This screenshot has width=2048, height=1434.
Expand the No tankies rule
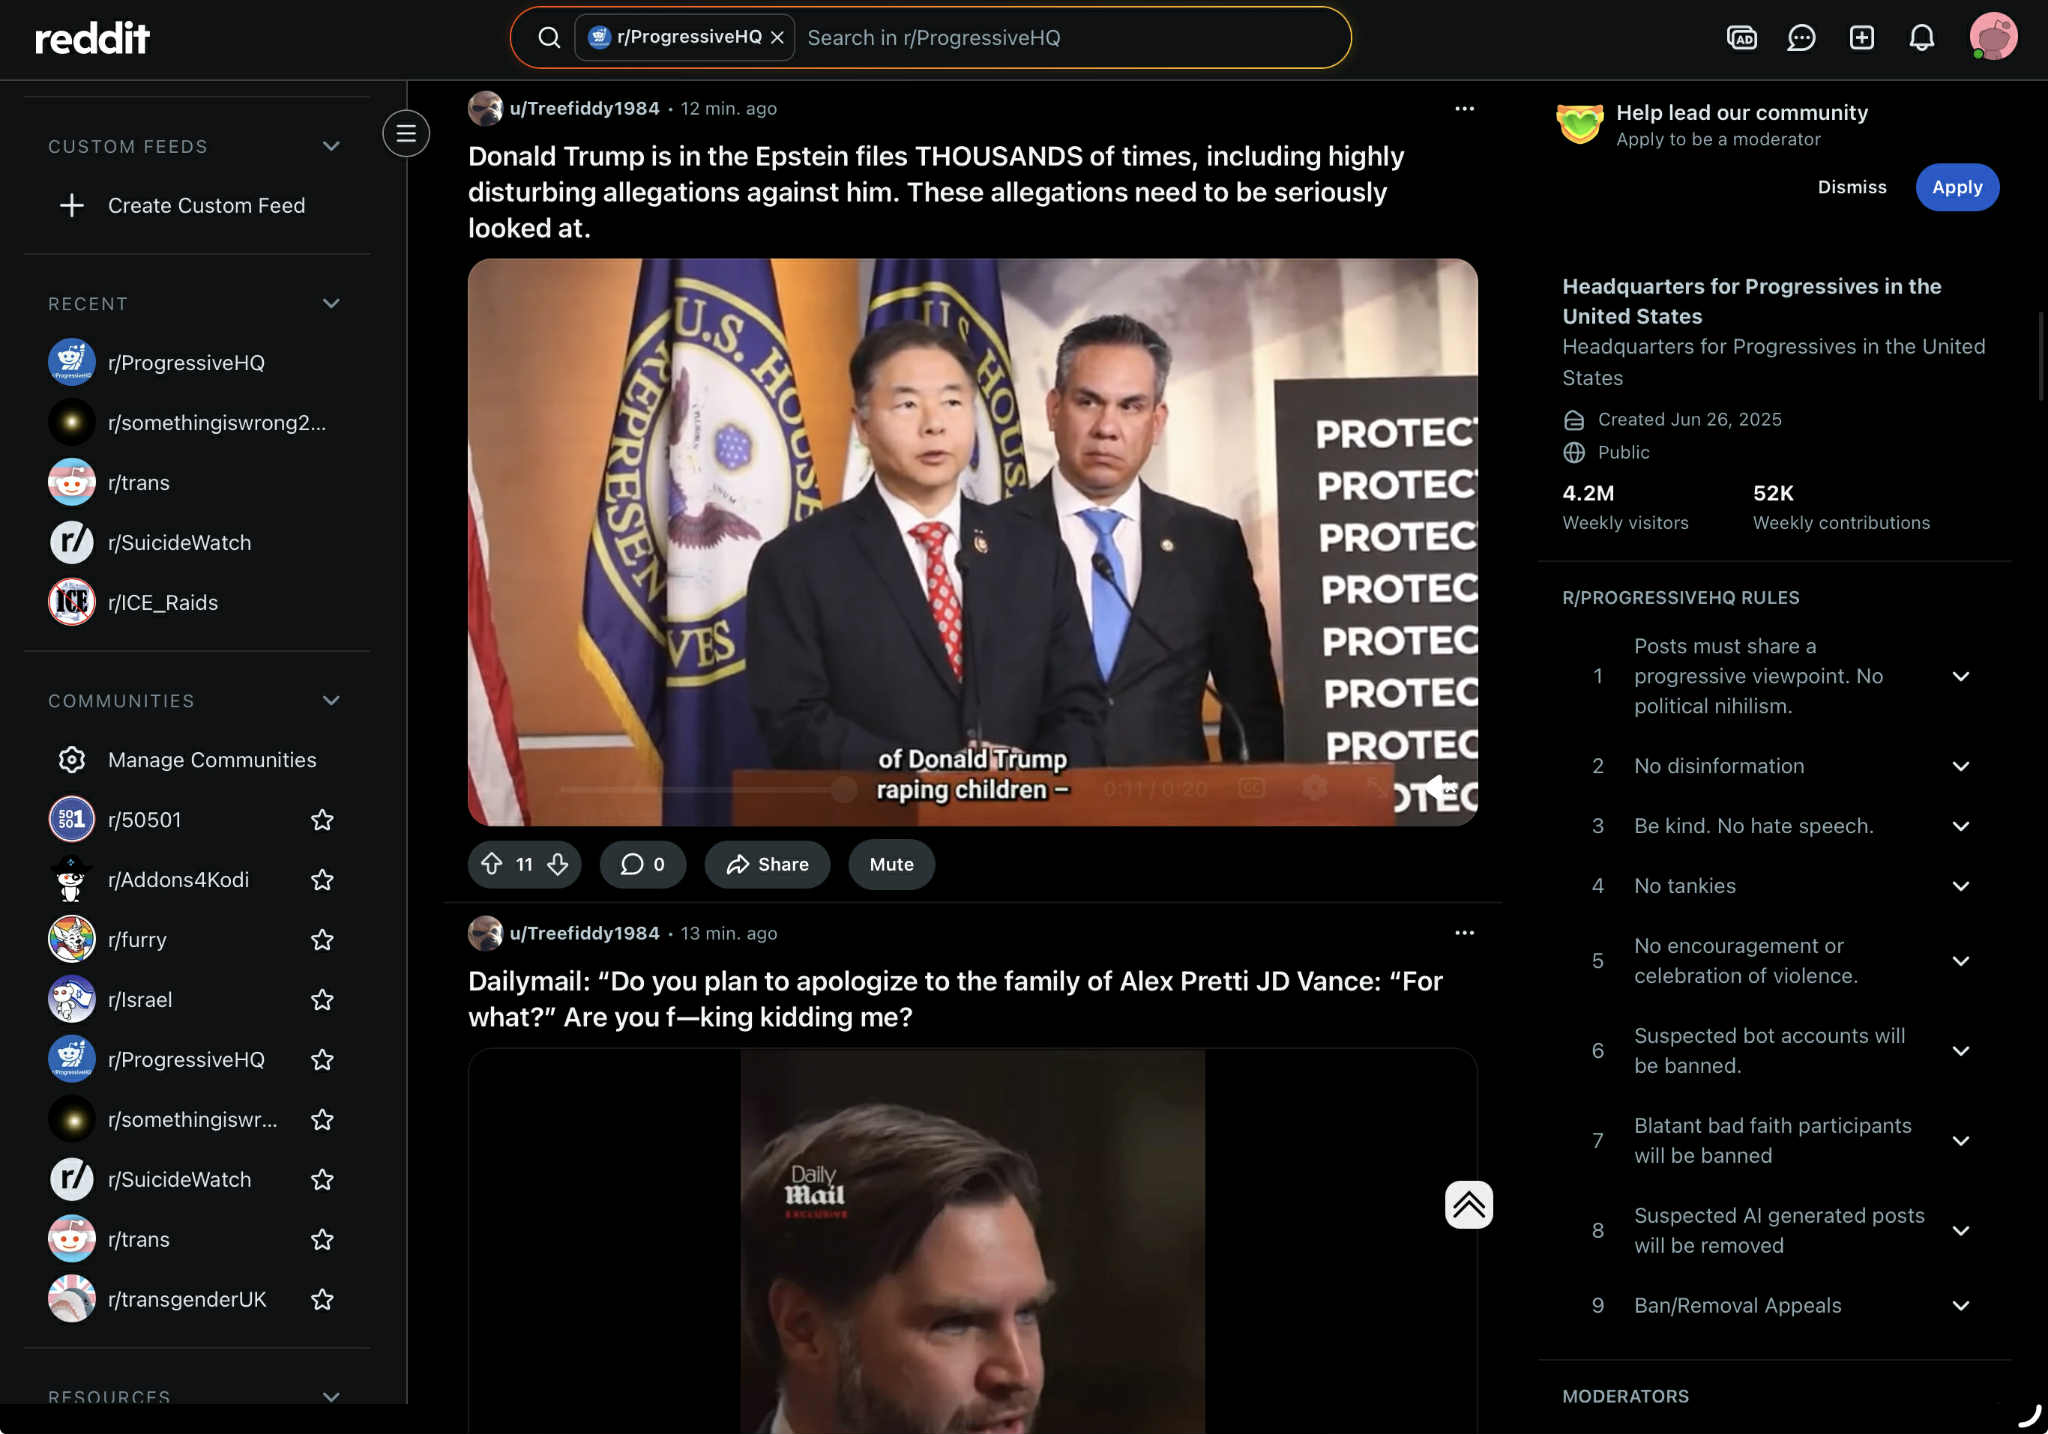[x=1960, y=886]
